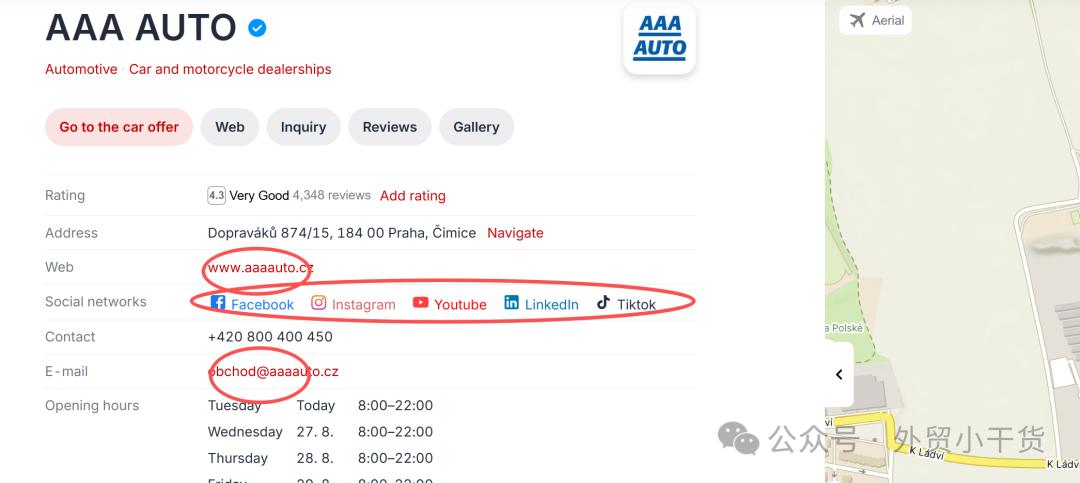Open the Inquiry tab button
The image size is (1080, 483).
tap(303, 127)
